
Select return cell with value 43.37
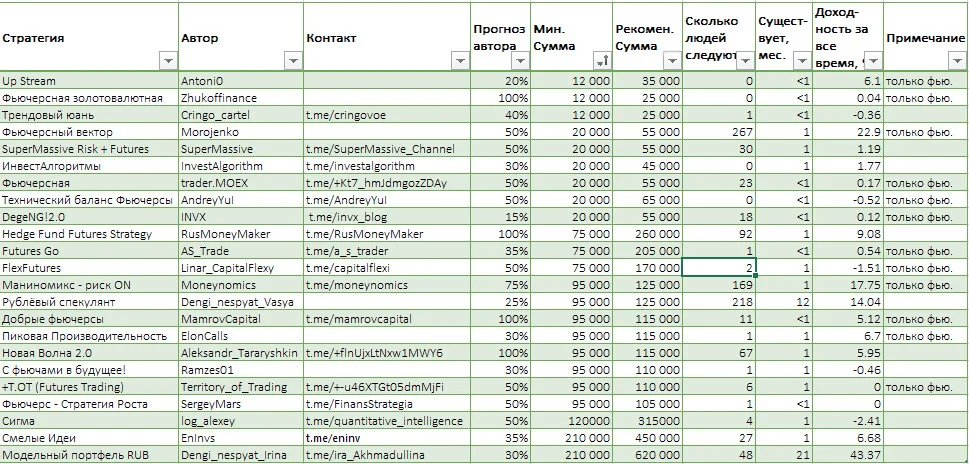click(x=847, y=455)
